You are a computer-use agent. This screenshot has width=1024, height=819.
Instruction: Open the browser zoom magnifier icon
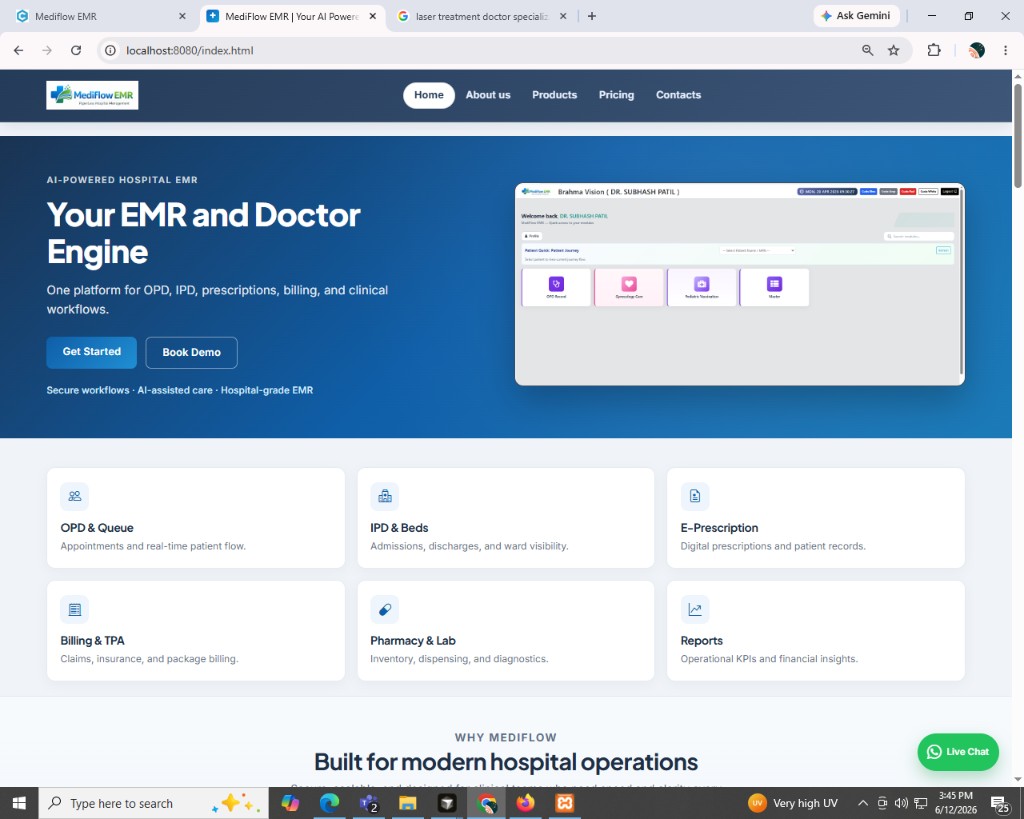point(867,50)
